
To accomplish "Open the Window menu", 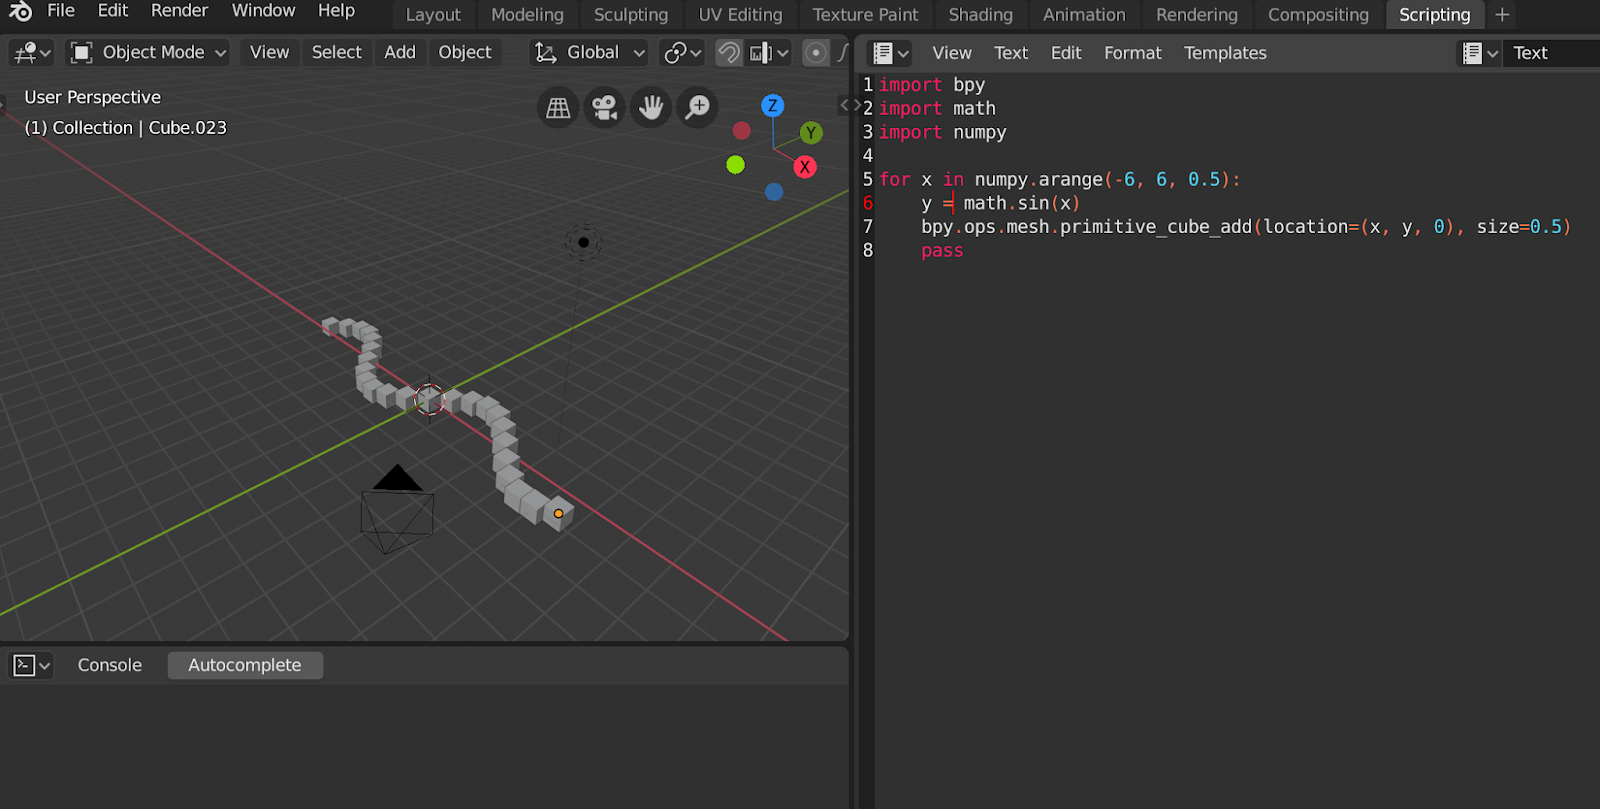I will coord(264,11).
